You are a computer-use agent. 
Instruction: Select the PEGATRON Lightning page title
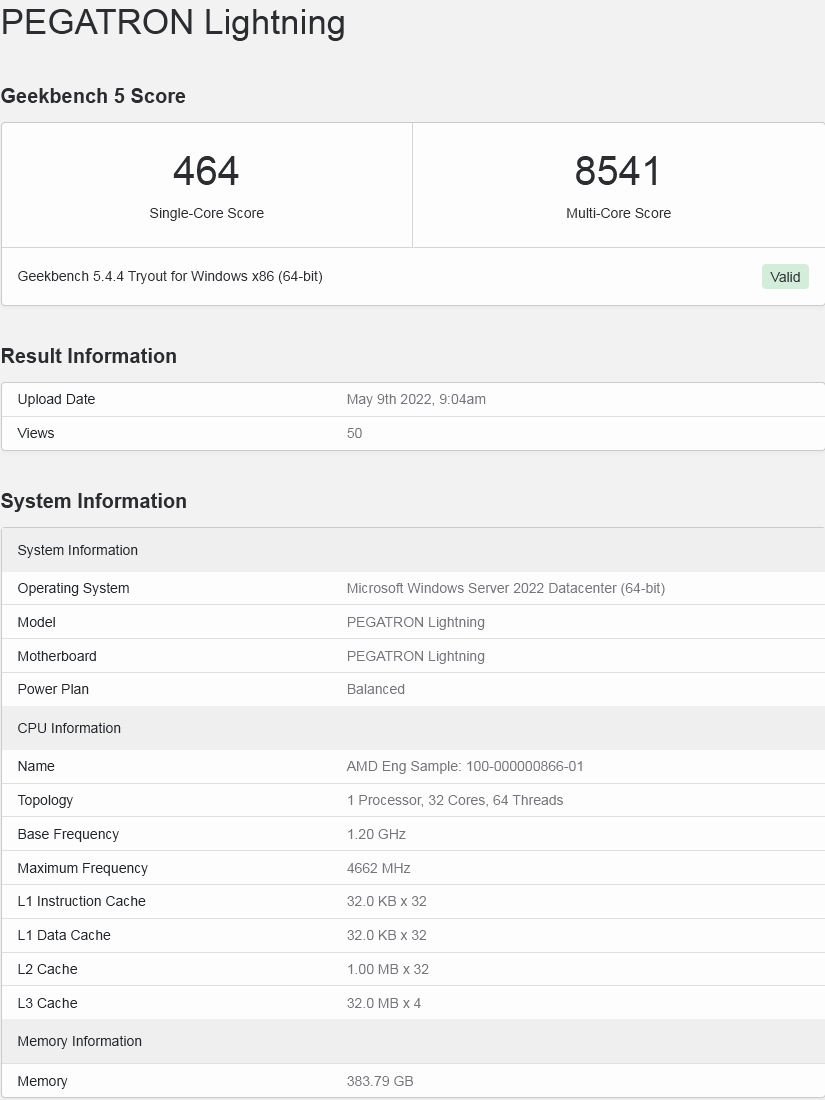173,22
